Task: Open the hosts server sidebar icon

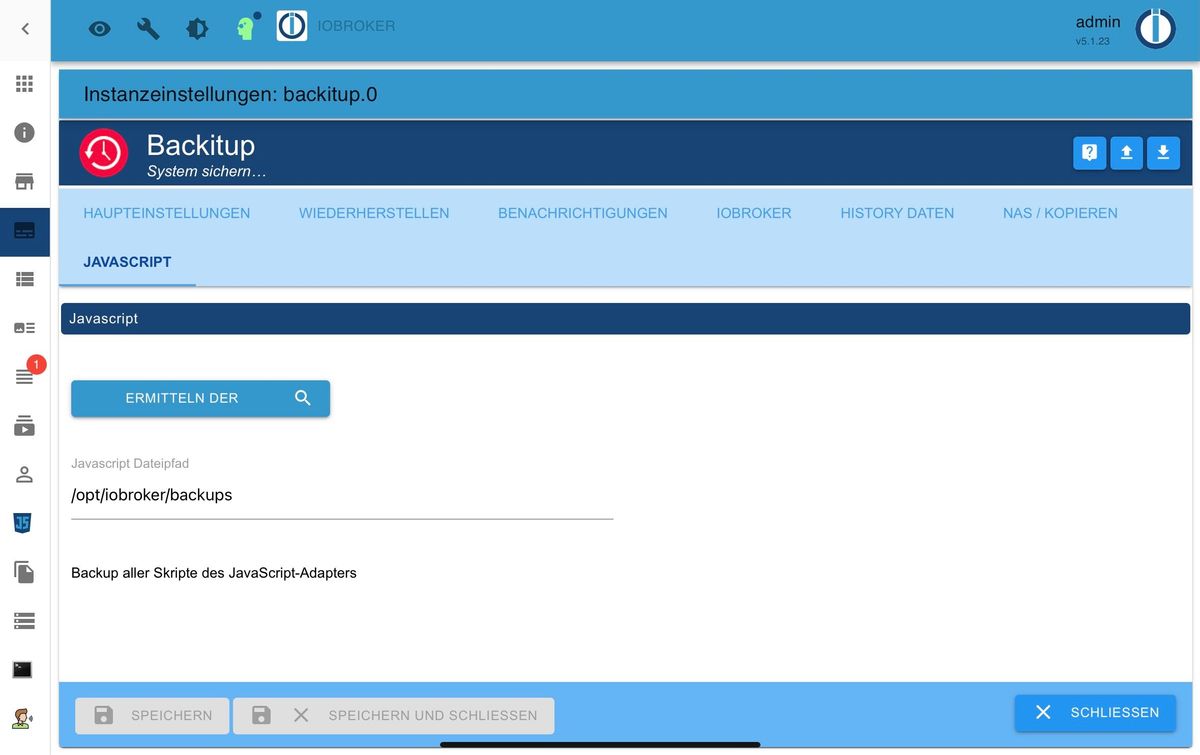Action: coord(24,621)
